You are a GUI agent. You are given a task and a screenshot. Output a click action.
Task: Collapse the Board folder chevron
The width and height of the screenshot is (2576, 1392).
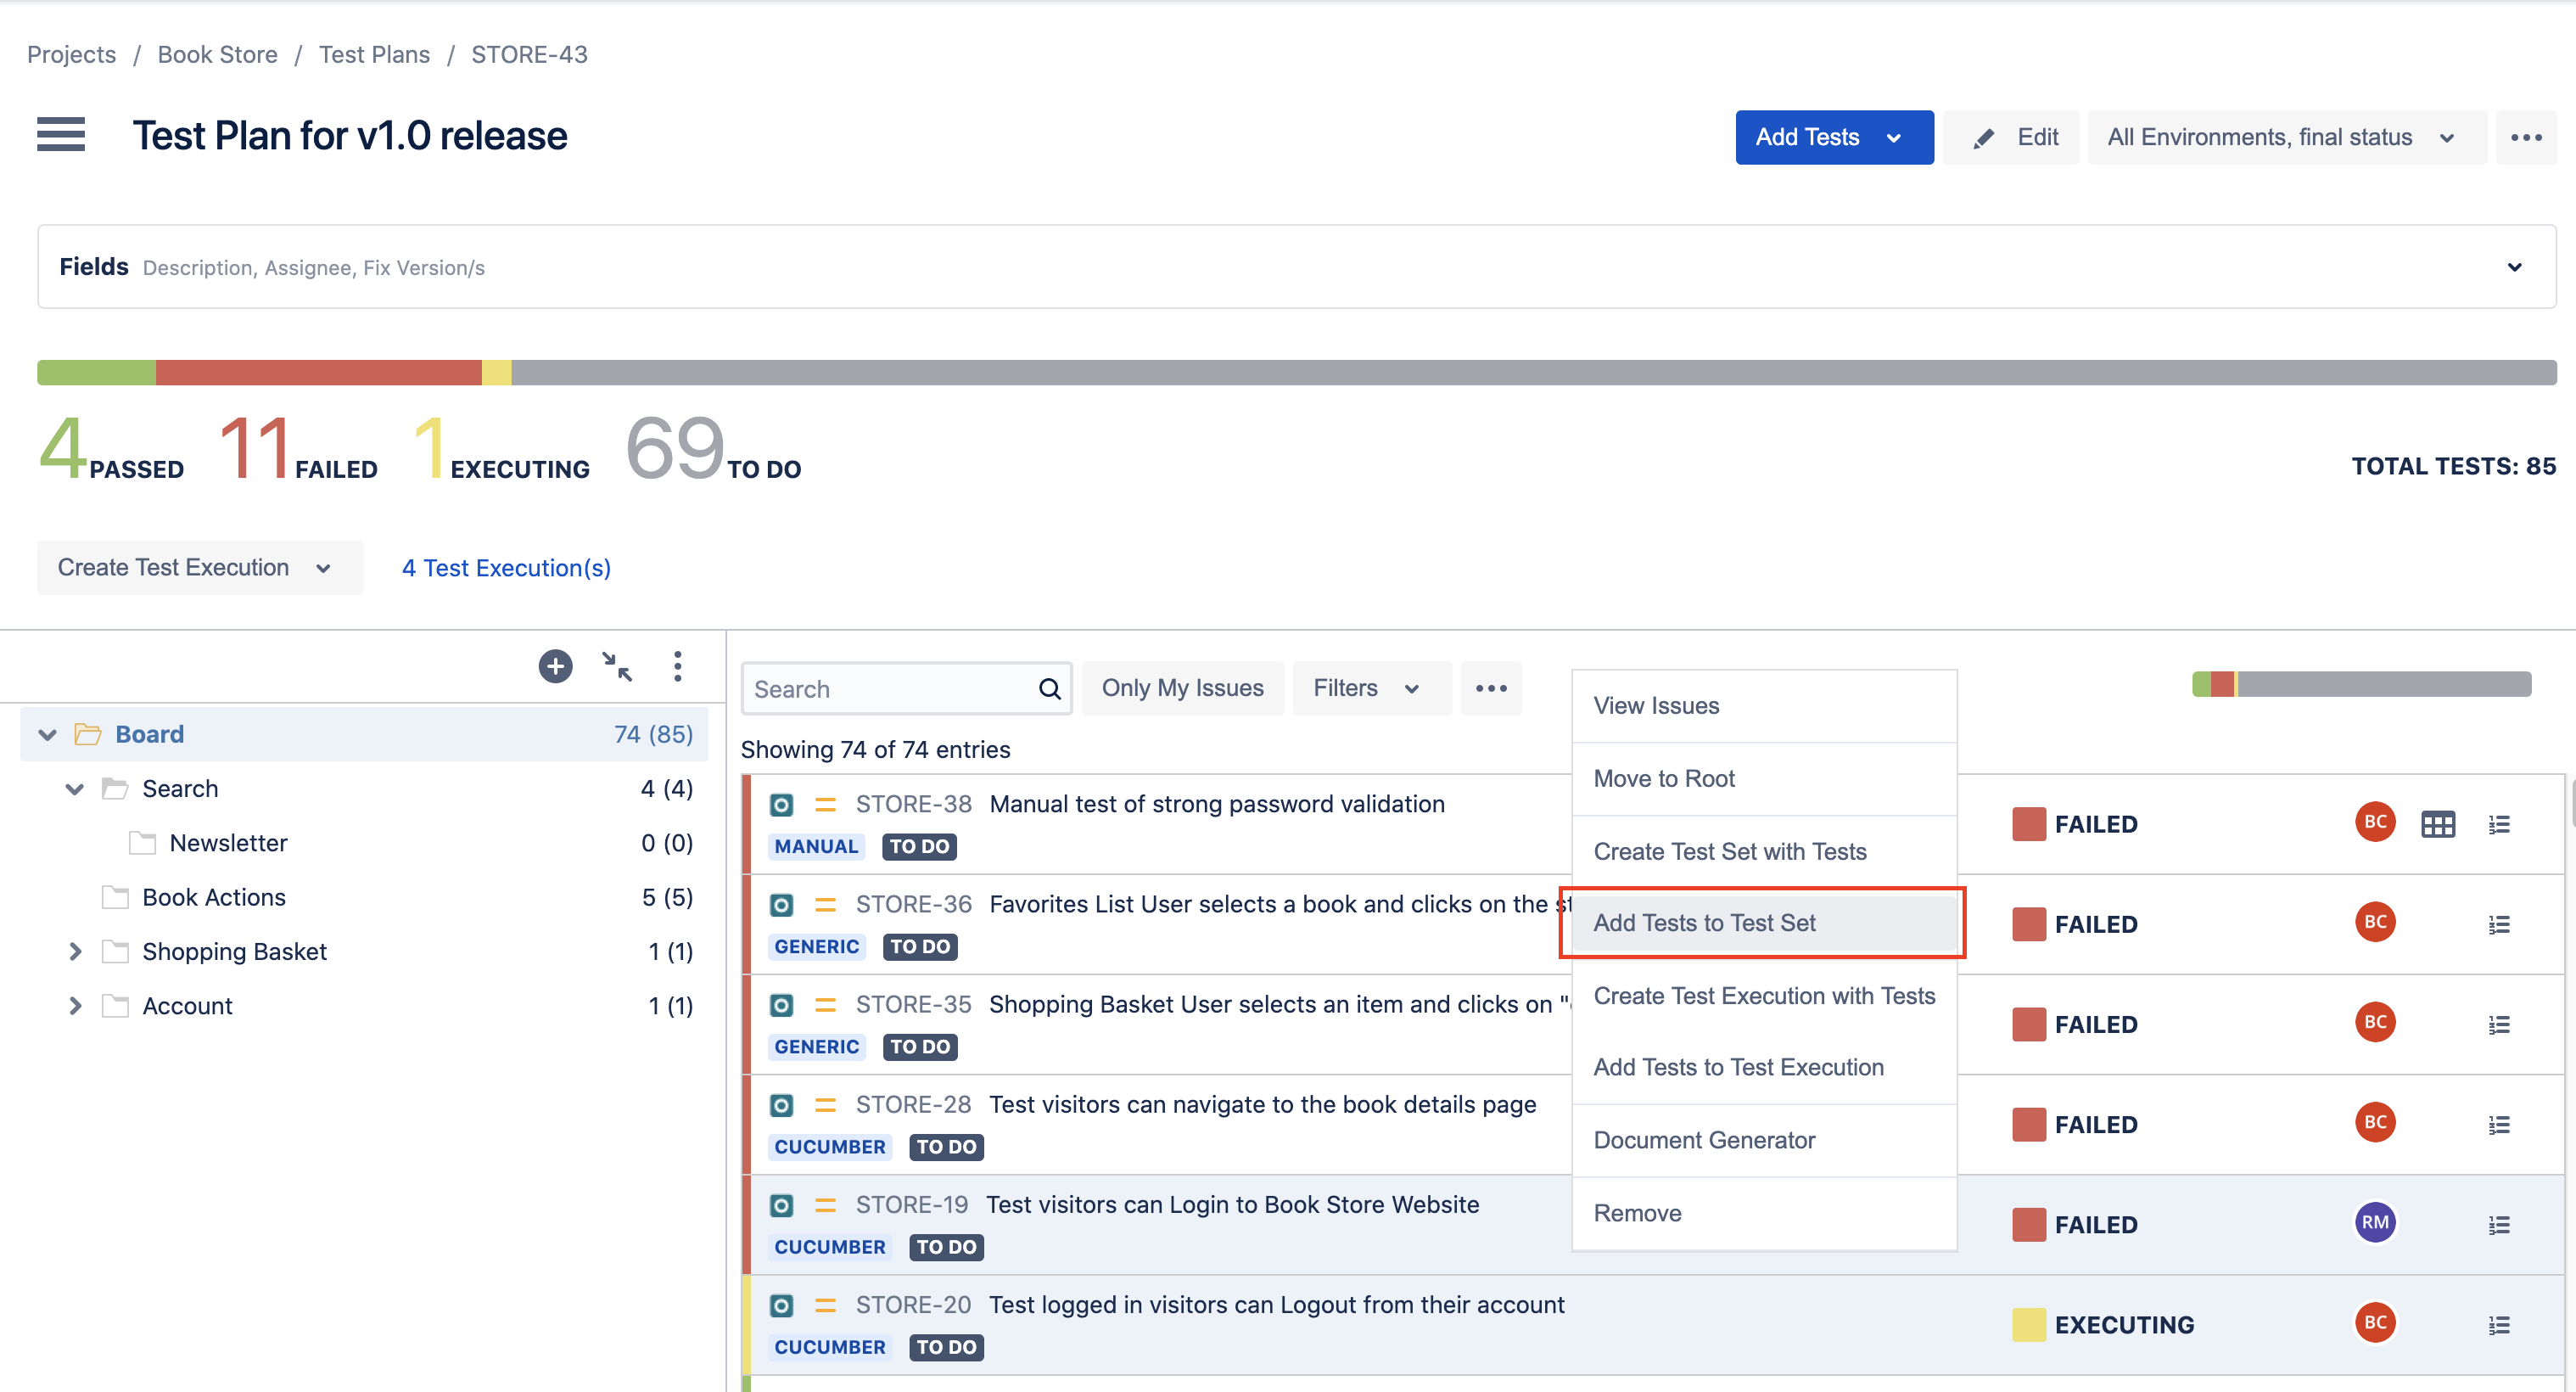pos(47,734)
